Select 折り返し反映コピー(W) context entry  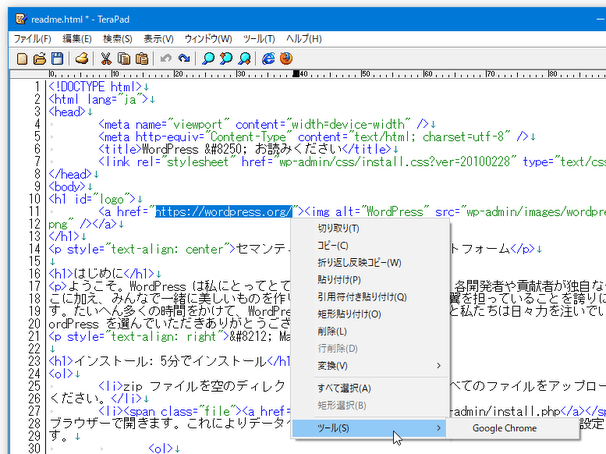[x=371, y=263]
